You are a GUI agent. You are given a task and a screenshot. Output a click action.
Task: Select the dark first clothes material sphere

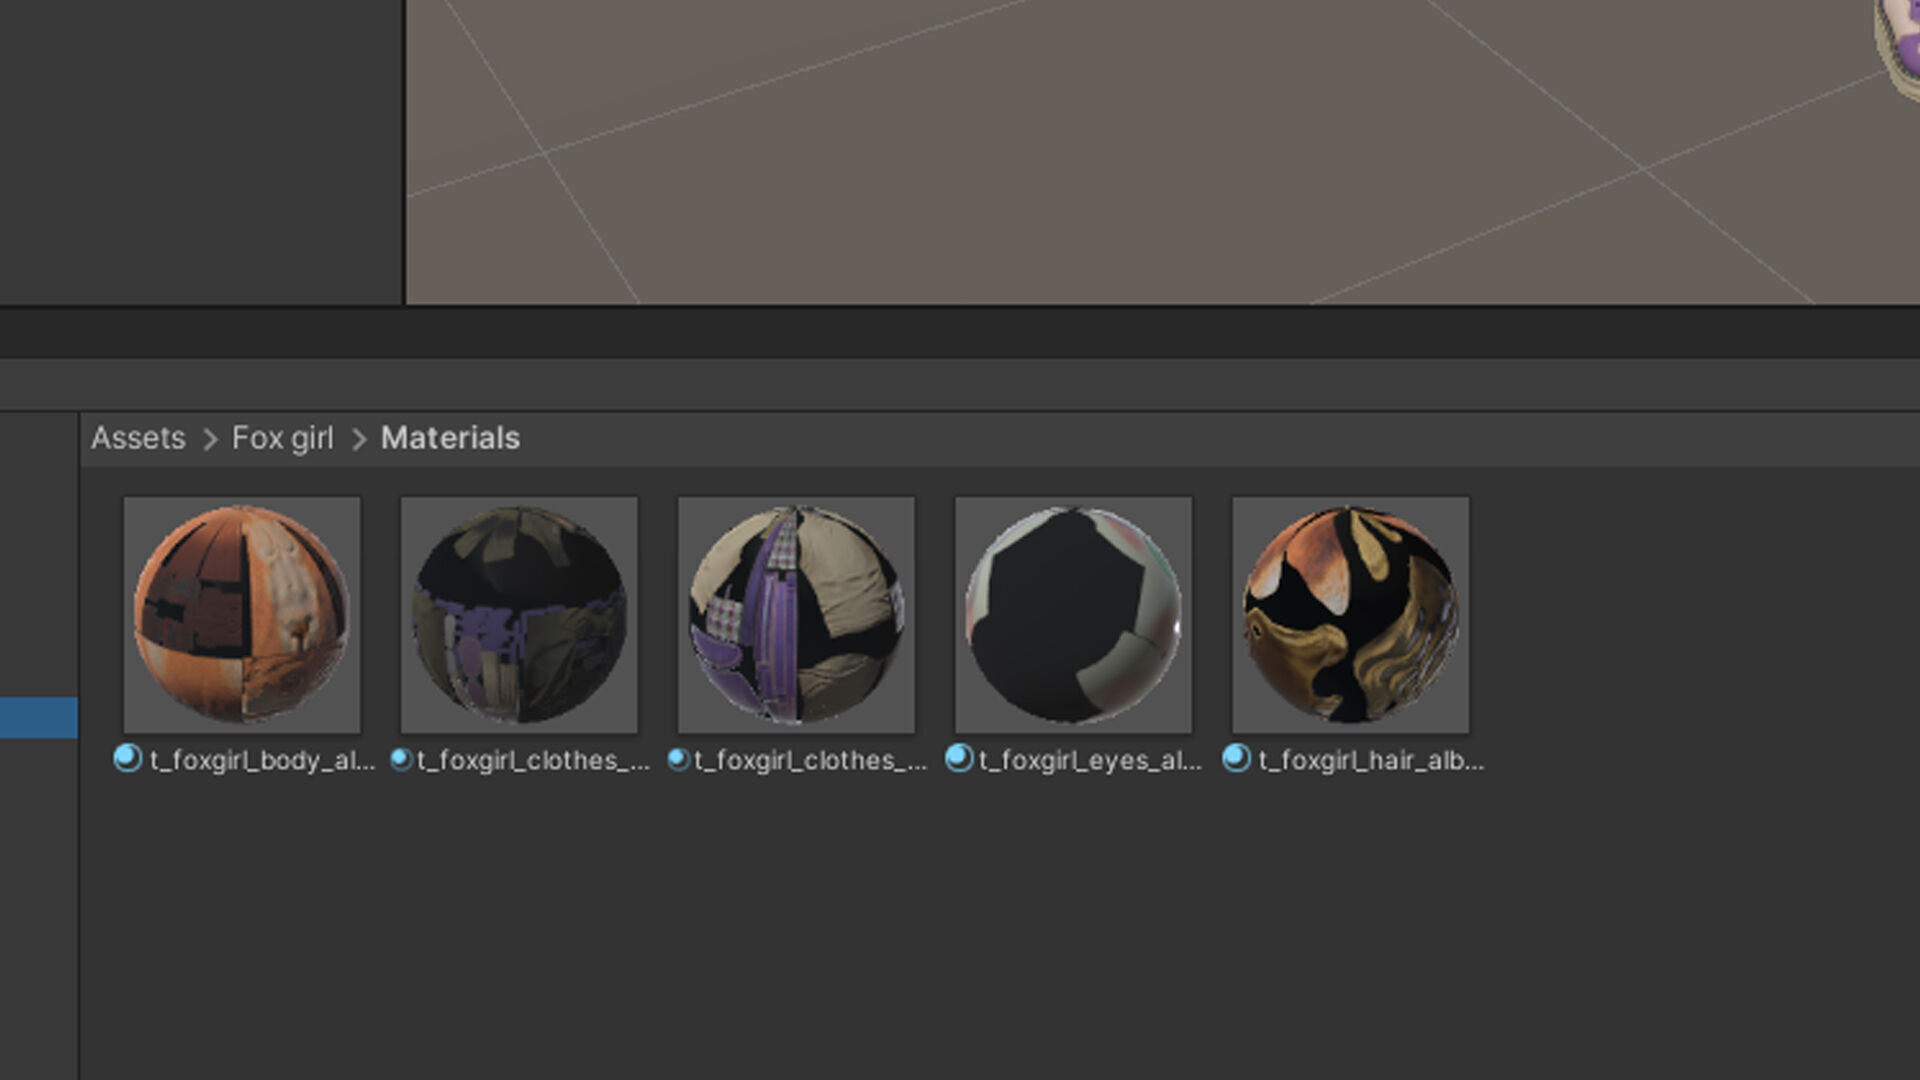click(519, 614)
